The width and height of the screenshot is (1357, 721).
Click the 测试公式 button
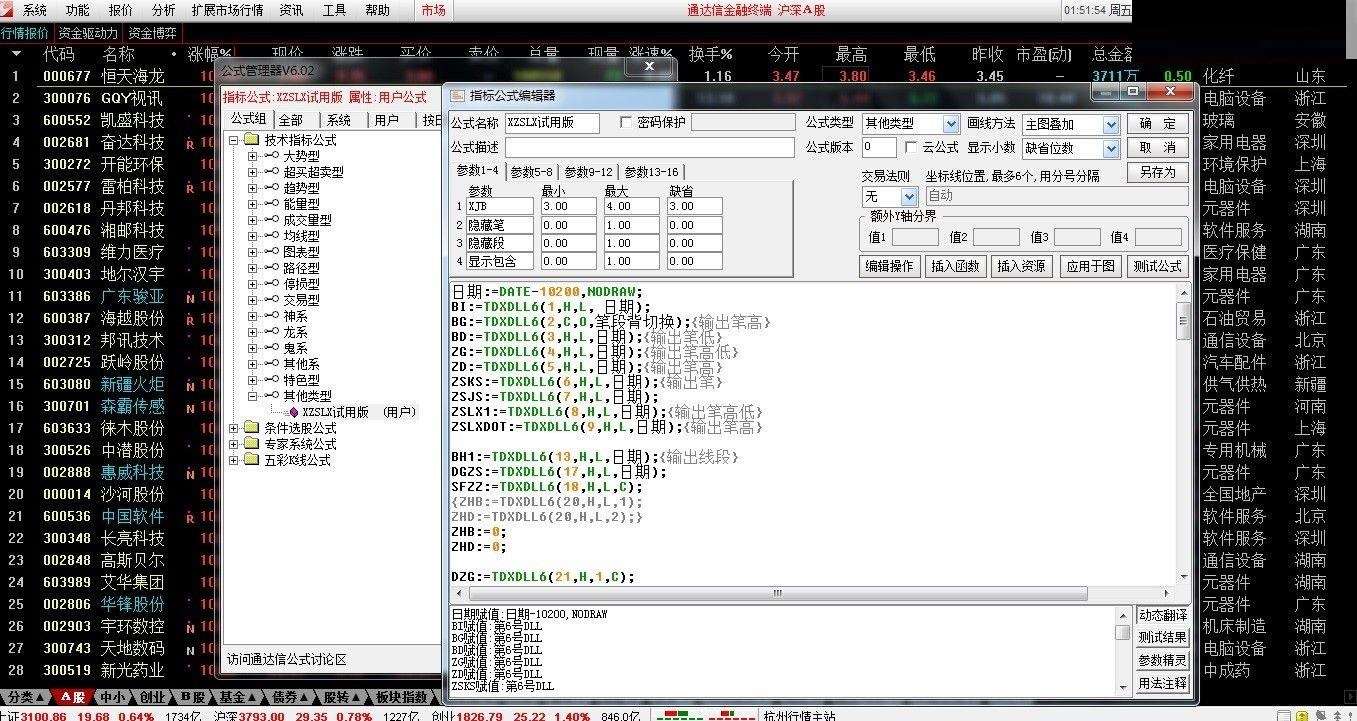[x=1158, y=267]
